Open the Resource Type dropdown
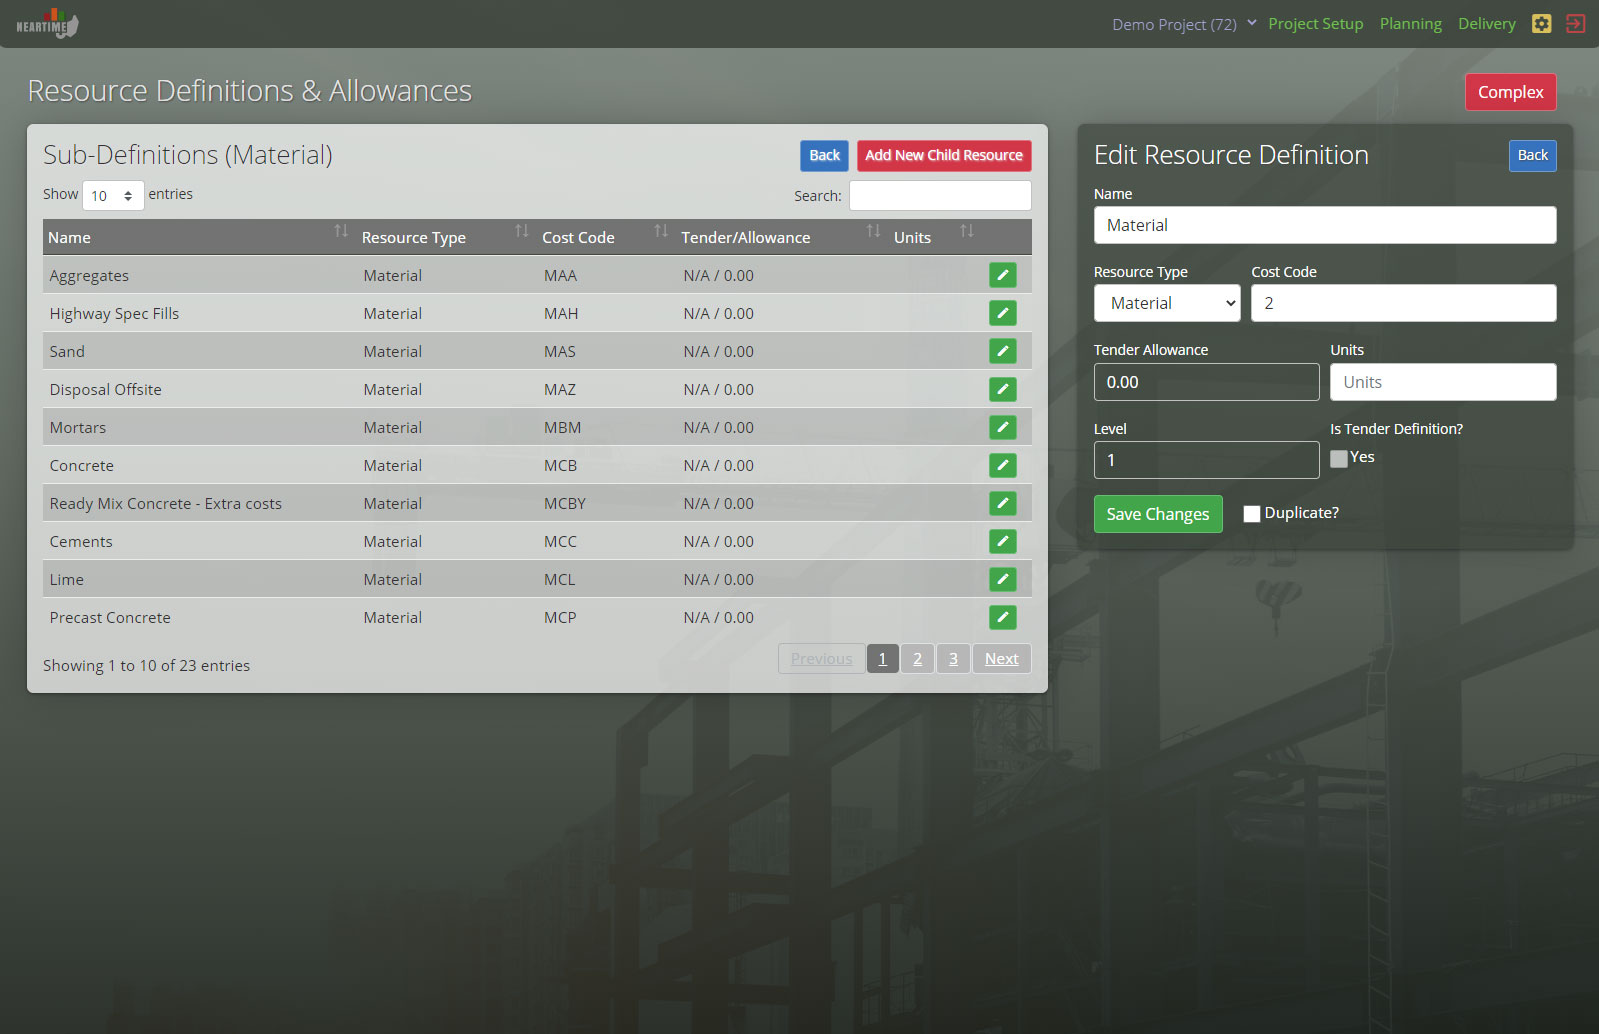This screenshot has width=1599, height=1034. 1166,303
